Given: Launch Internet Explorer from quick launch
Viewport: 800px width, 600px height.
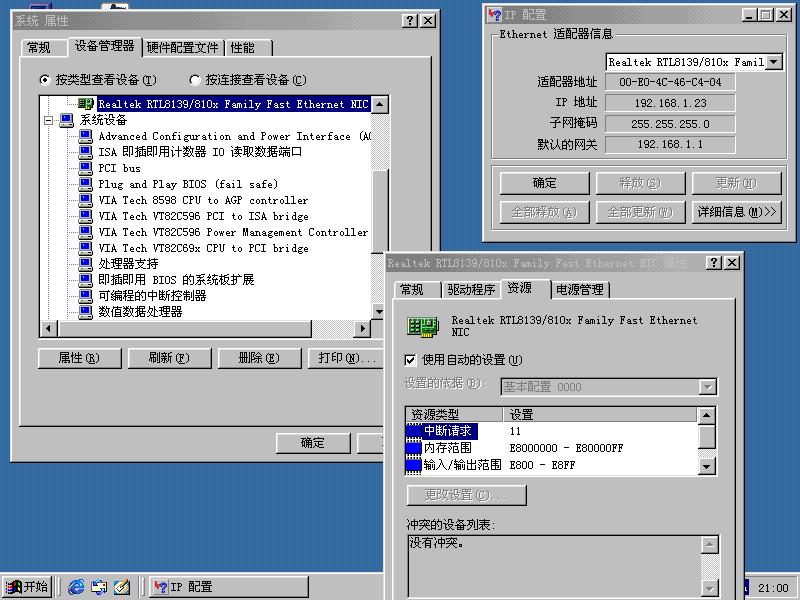Looking at the screenshot, I should 76,587.
